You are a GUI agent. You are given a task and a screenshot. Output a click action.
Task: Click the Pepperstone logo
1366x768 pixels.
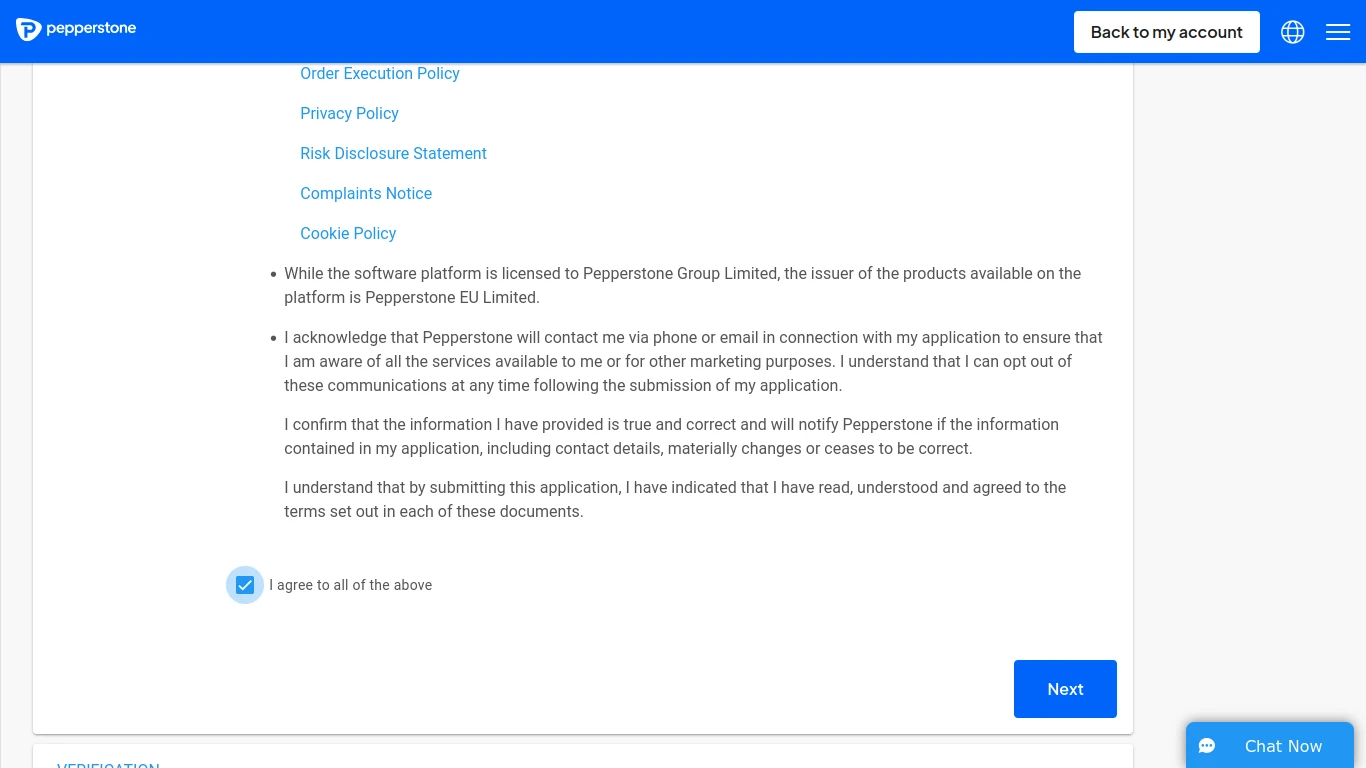pyautogui.click(x=76, y=29)
